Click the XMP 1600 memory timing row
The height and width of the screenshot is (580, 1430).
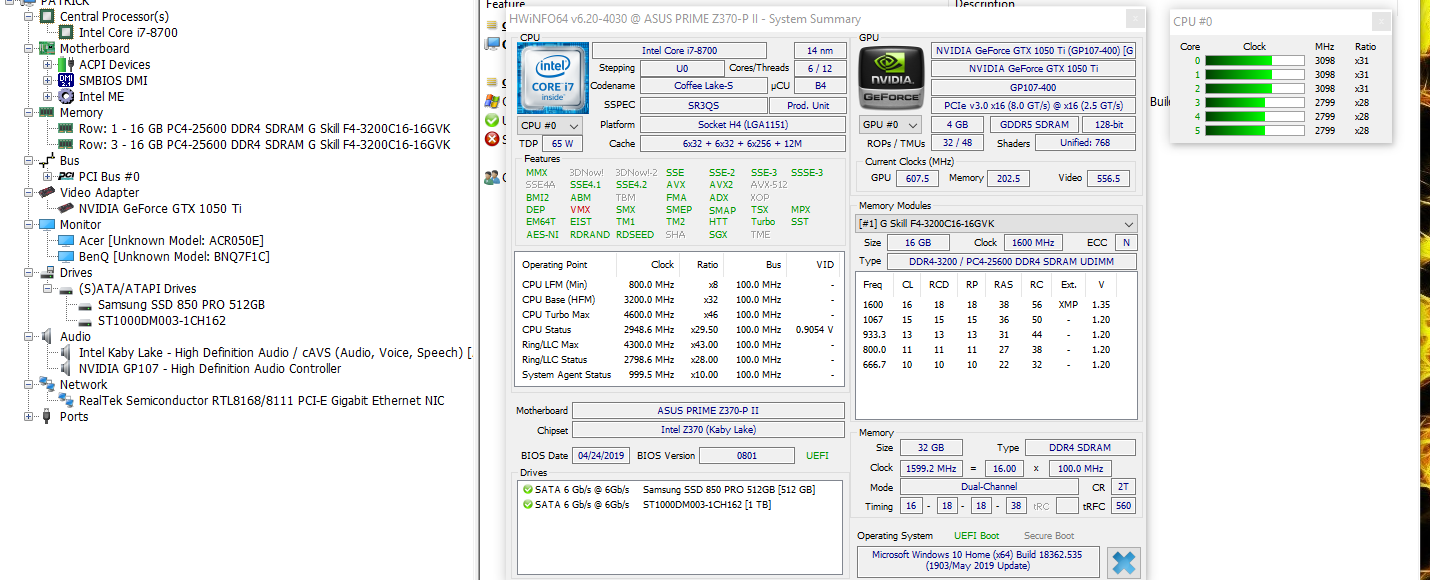[x=996, y=304]
